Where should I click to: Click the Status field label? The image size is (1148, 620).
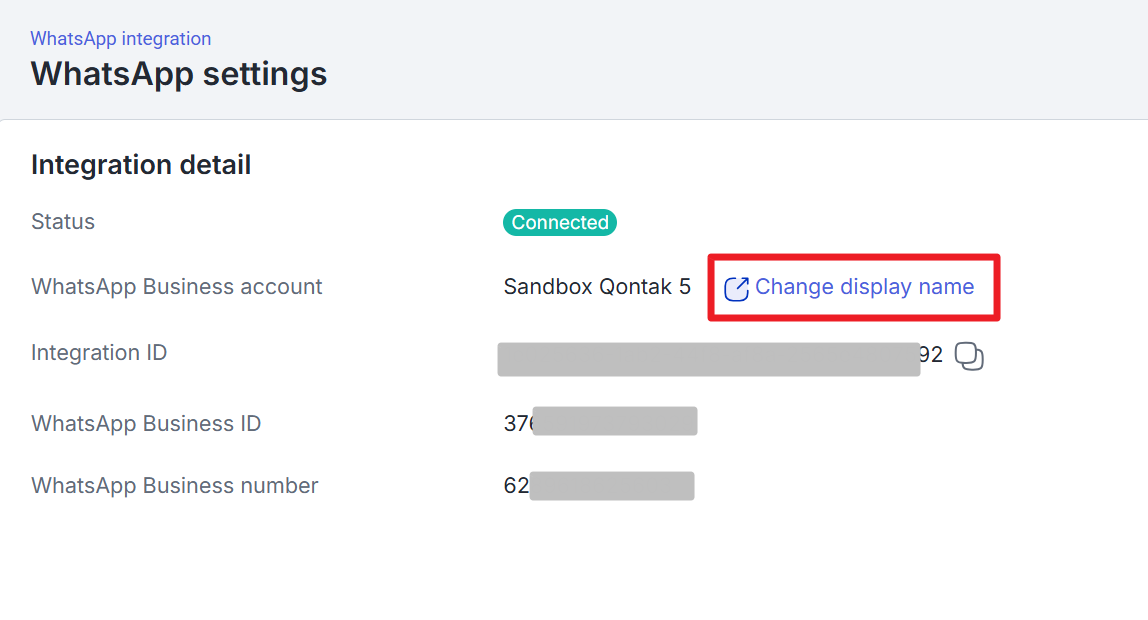pos(63,222)
